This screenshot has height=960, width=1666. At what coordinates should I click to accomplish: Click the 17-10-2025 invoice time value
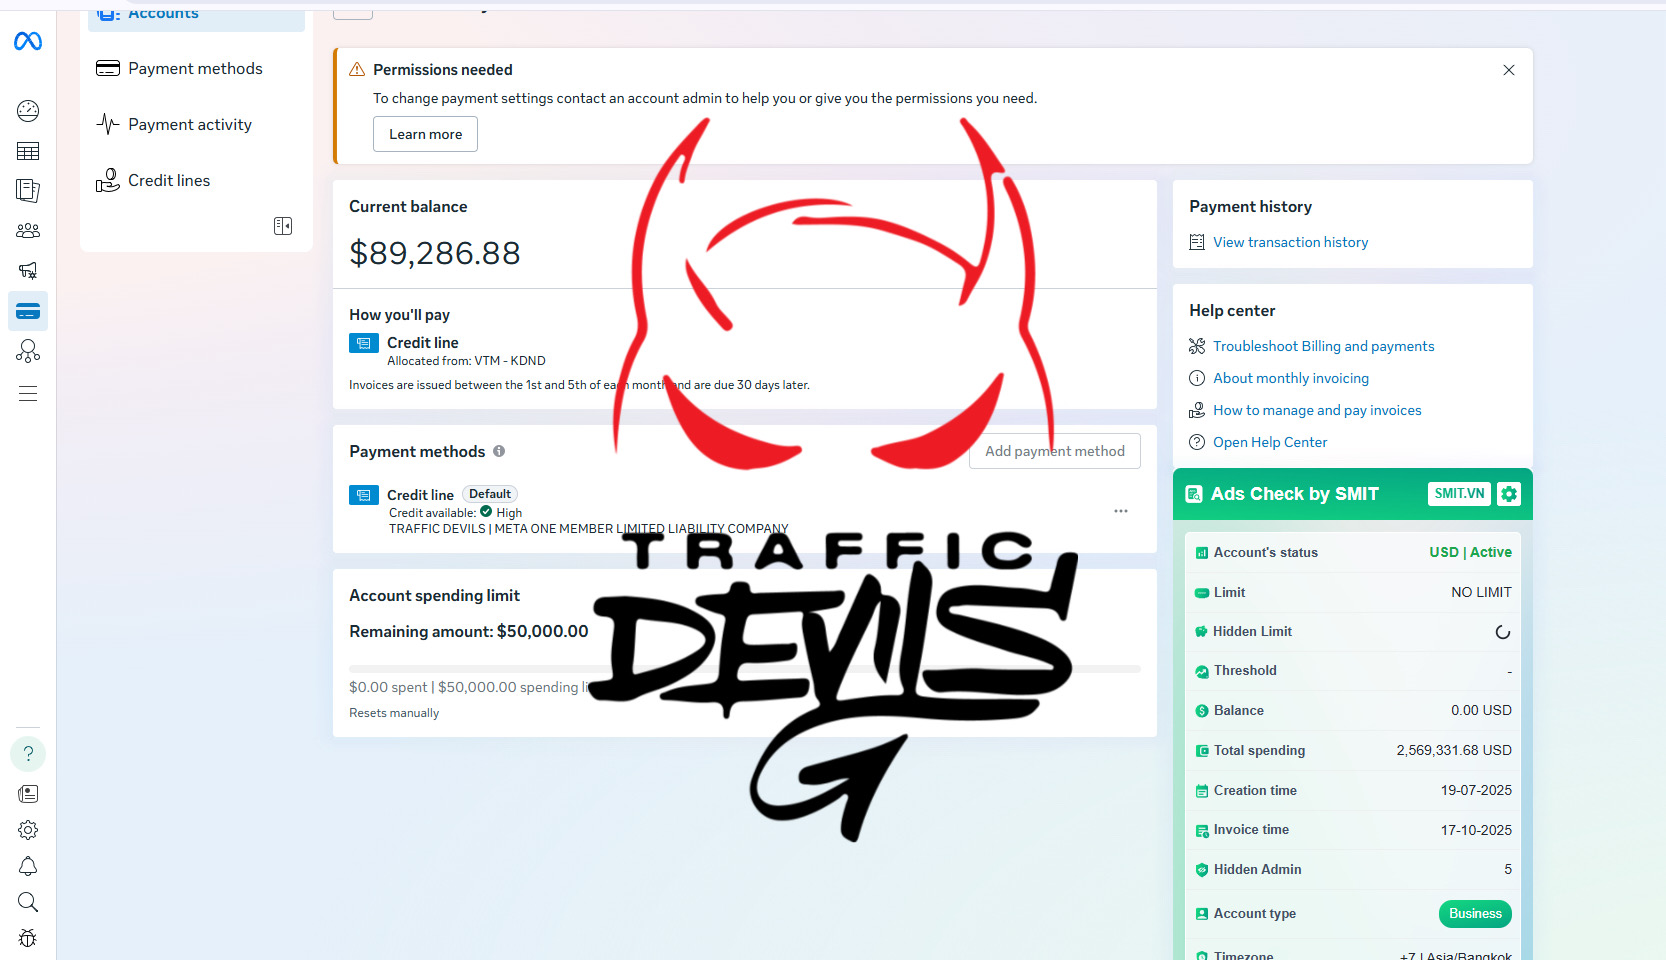(x=1476, y=830)
